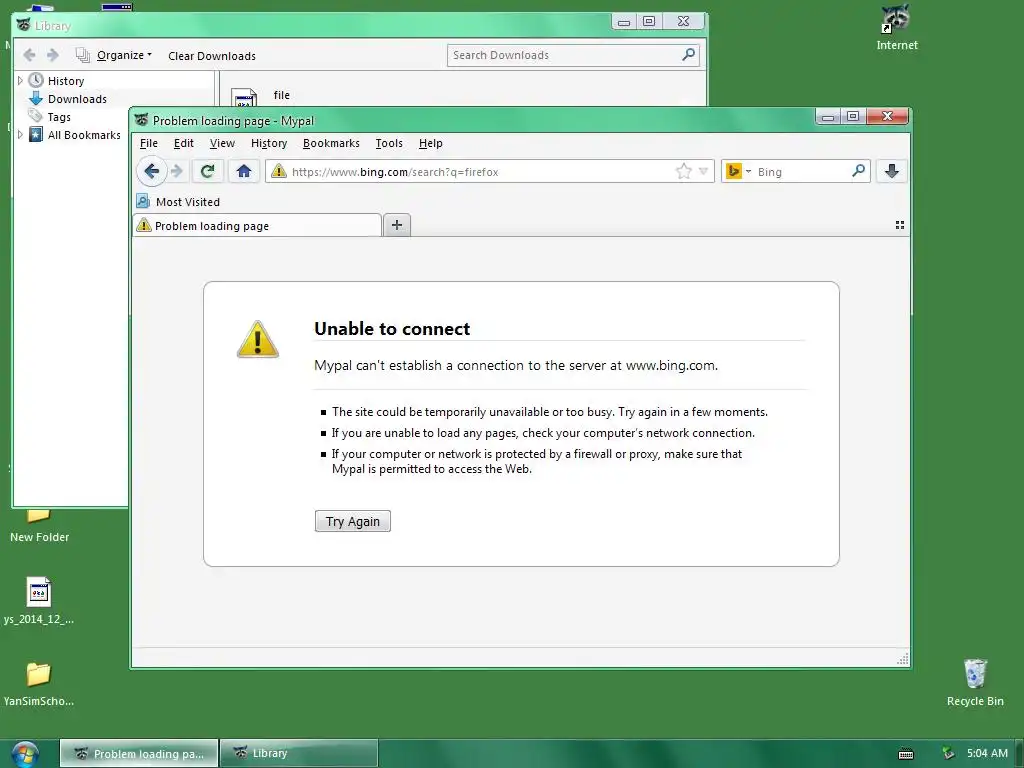The height and width of the screenshot is (768, 1024).
Task: Open the Bookmarks menu
Action: 331,143
